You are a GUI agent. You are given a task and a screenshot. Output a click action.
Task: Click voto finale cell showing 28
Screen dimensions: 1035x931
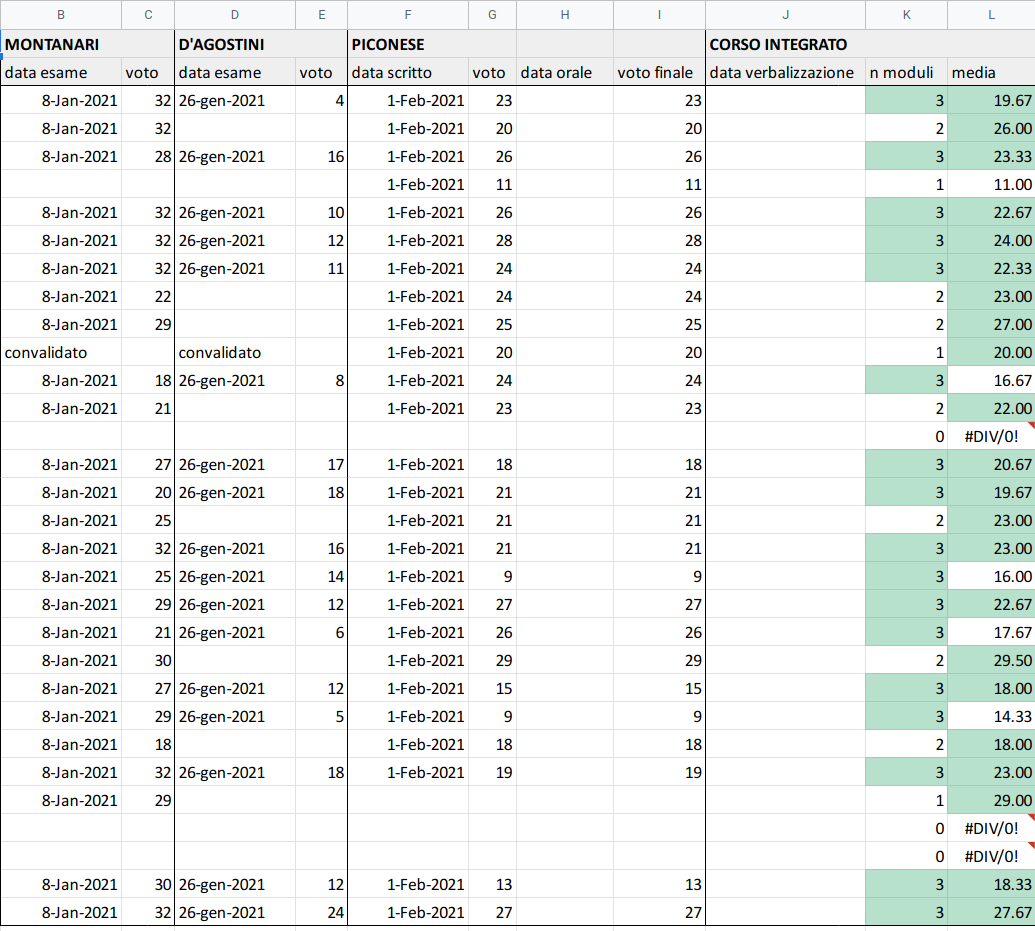click(x=659, y=240)
